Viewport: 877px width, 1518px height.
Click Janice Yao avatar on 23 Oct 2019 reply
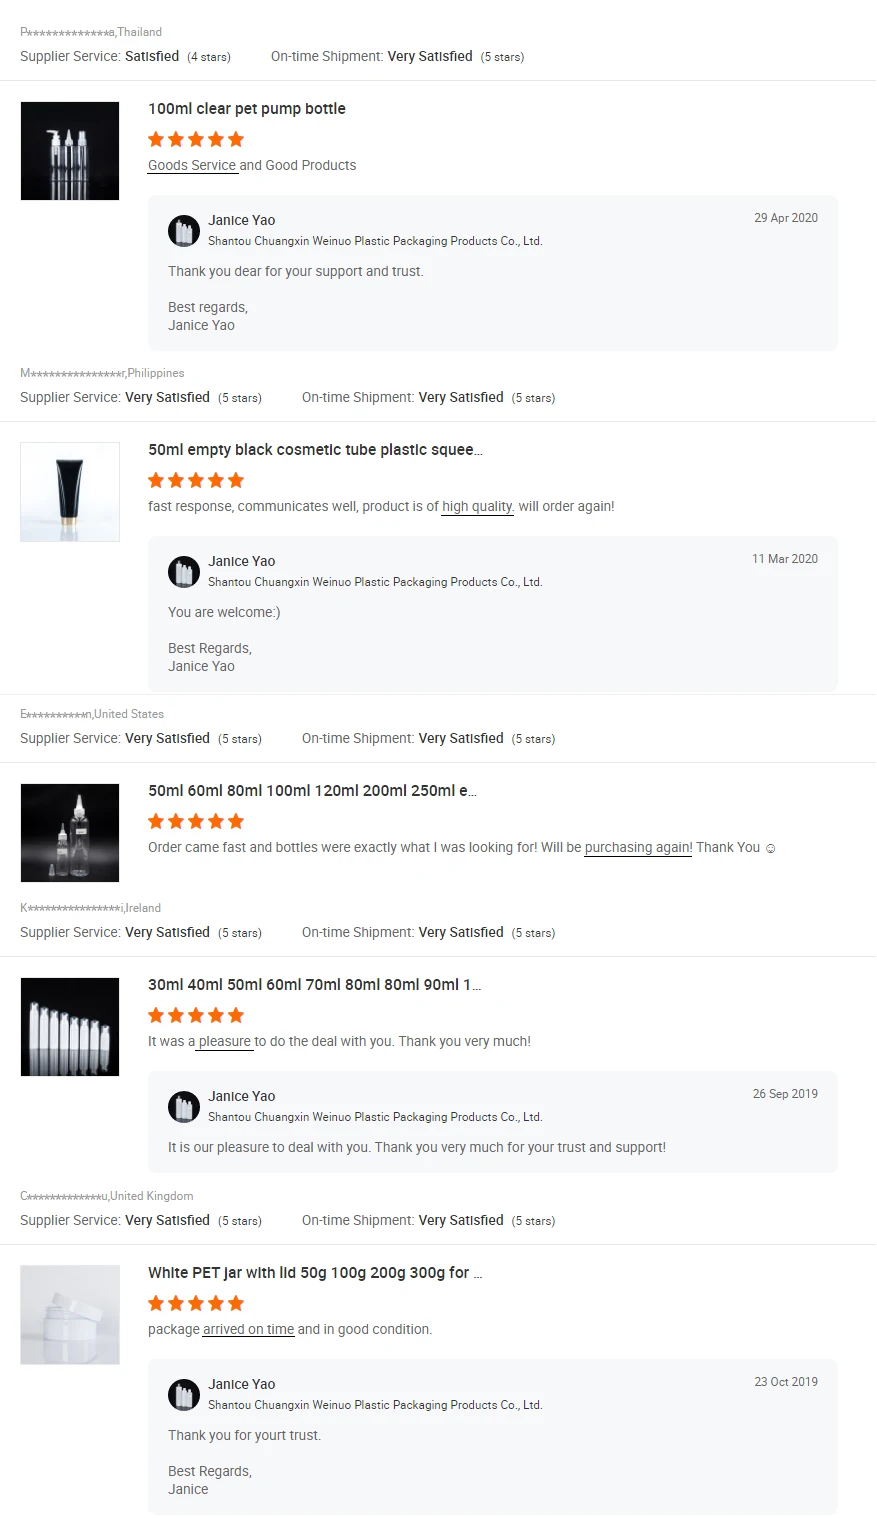pyautogui.click(x=184, y=1395)
